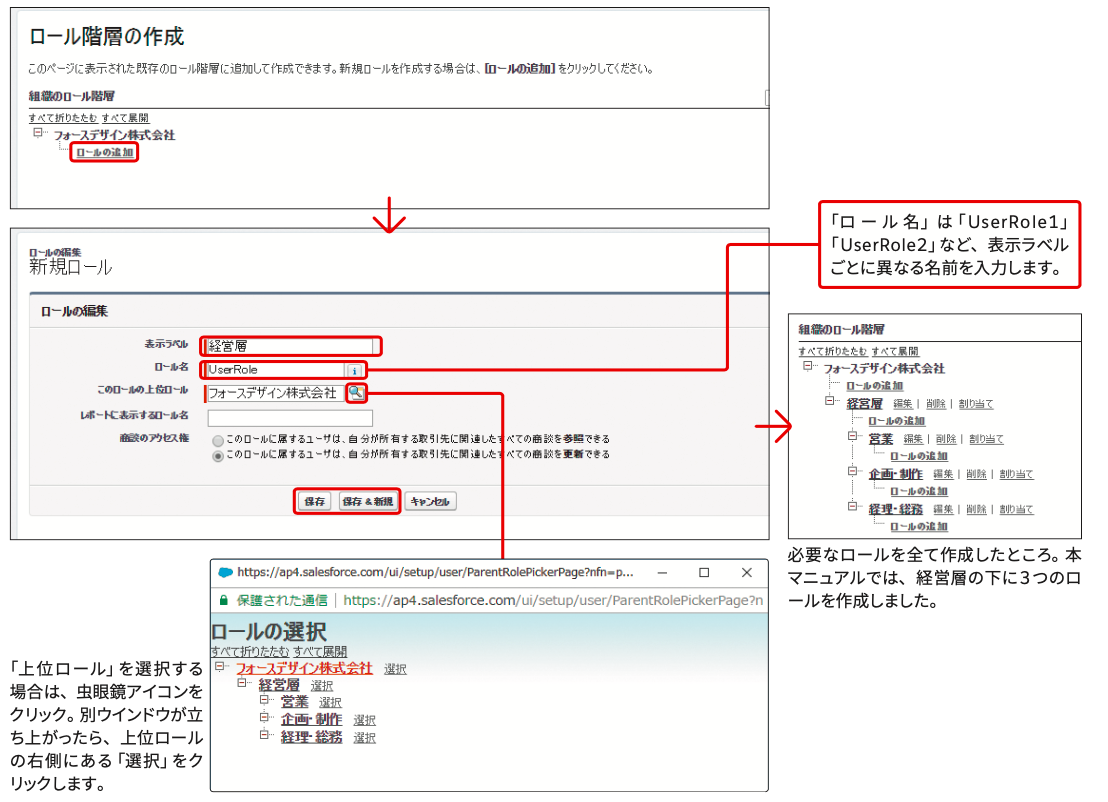The height and width of the screenshot is (802, 1108).
Task: Click フォースデザイン株式会社 name in role picker popup
Action: point(304,668)
